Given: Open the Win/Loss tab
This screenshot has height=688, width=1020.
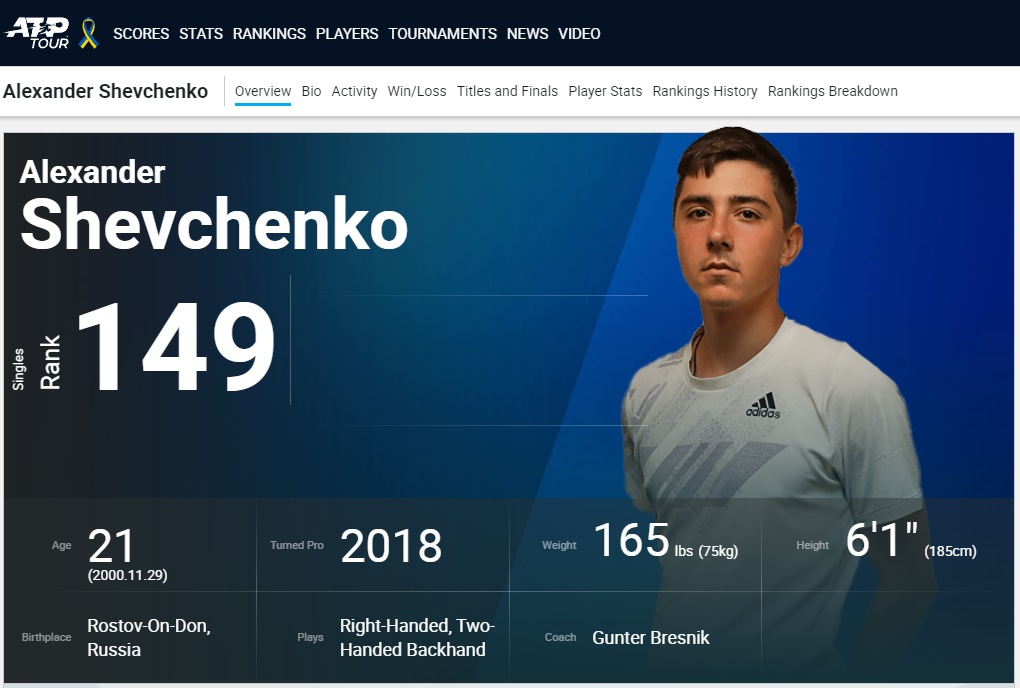Looking at the screenshot, I should (417, 91).
